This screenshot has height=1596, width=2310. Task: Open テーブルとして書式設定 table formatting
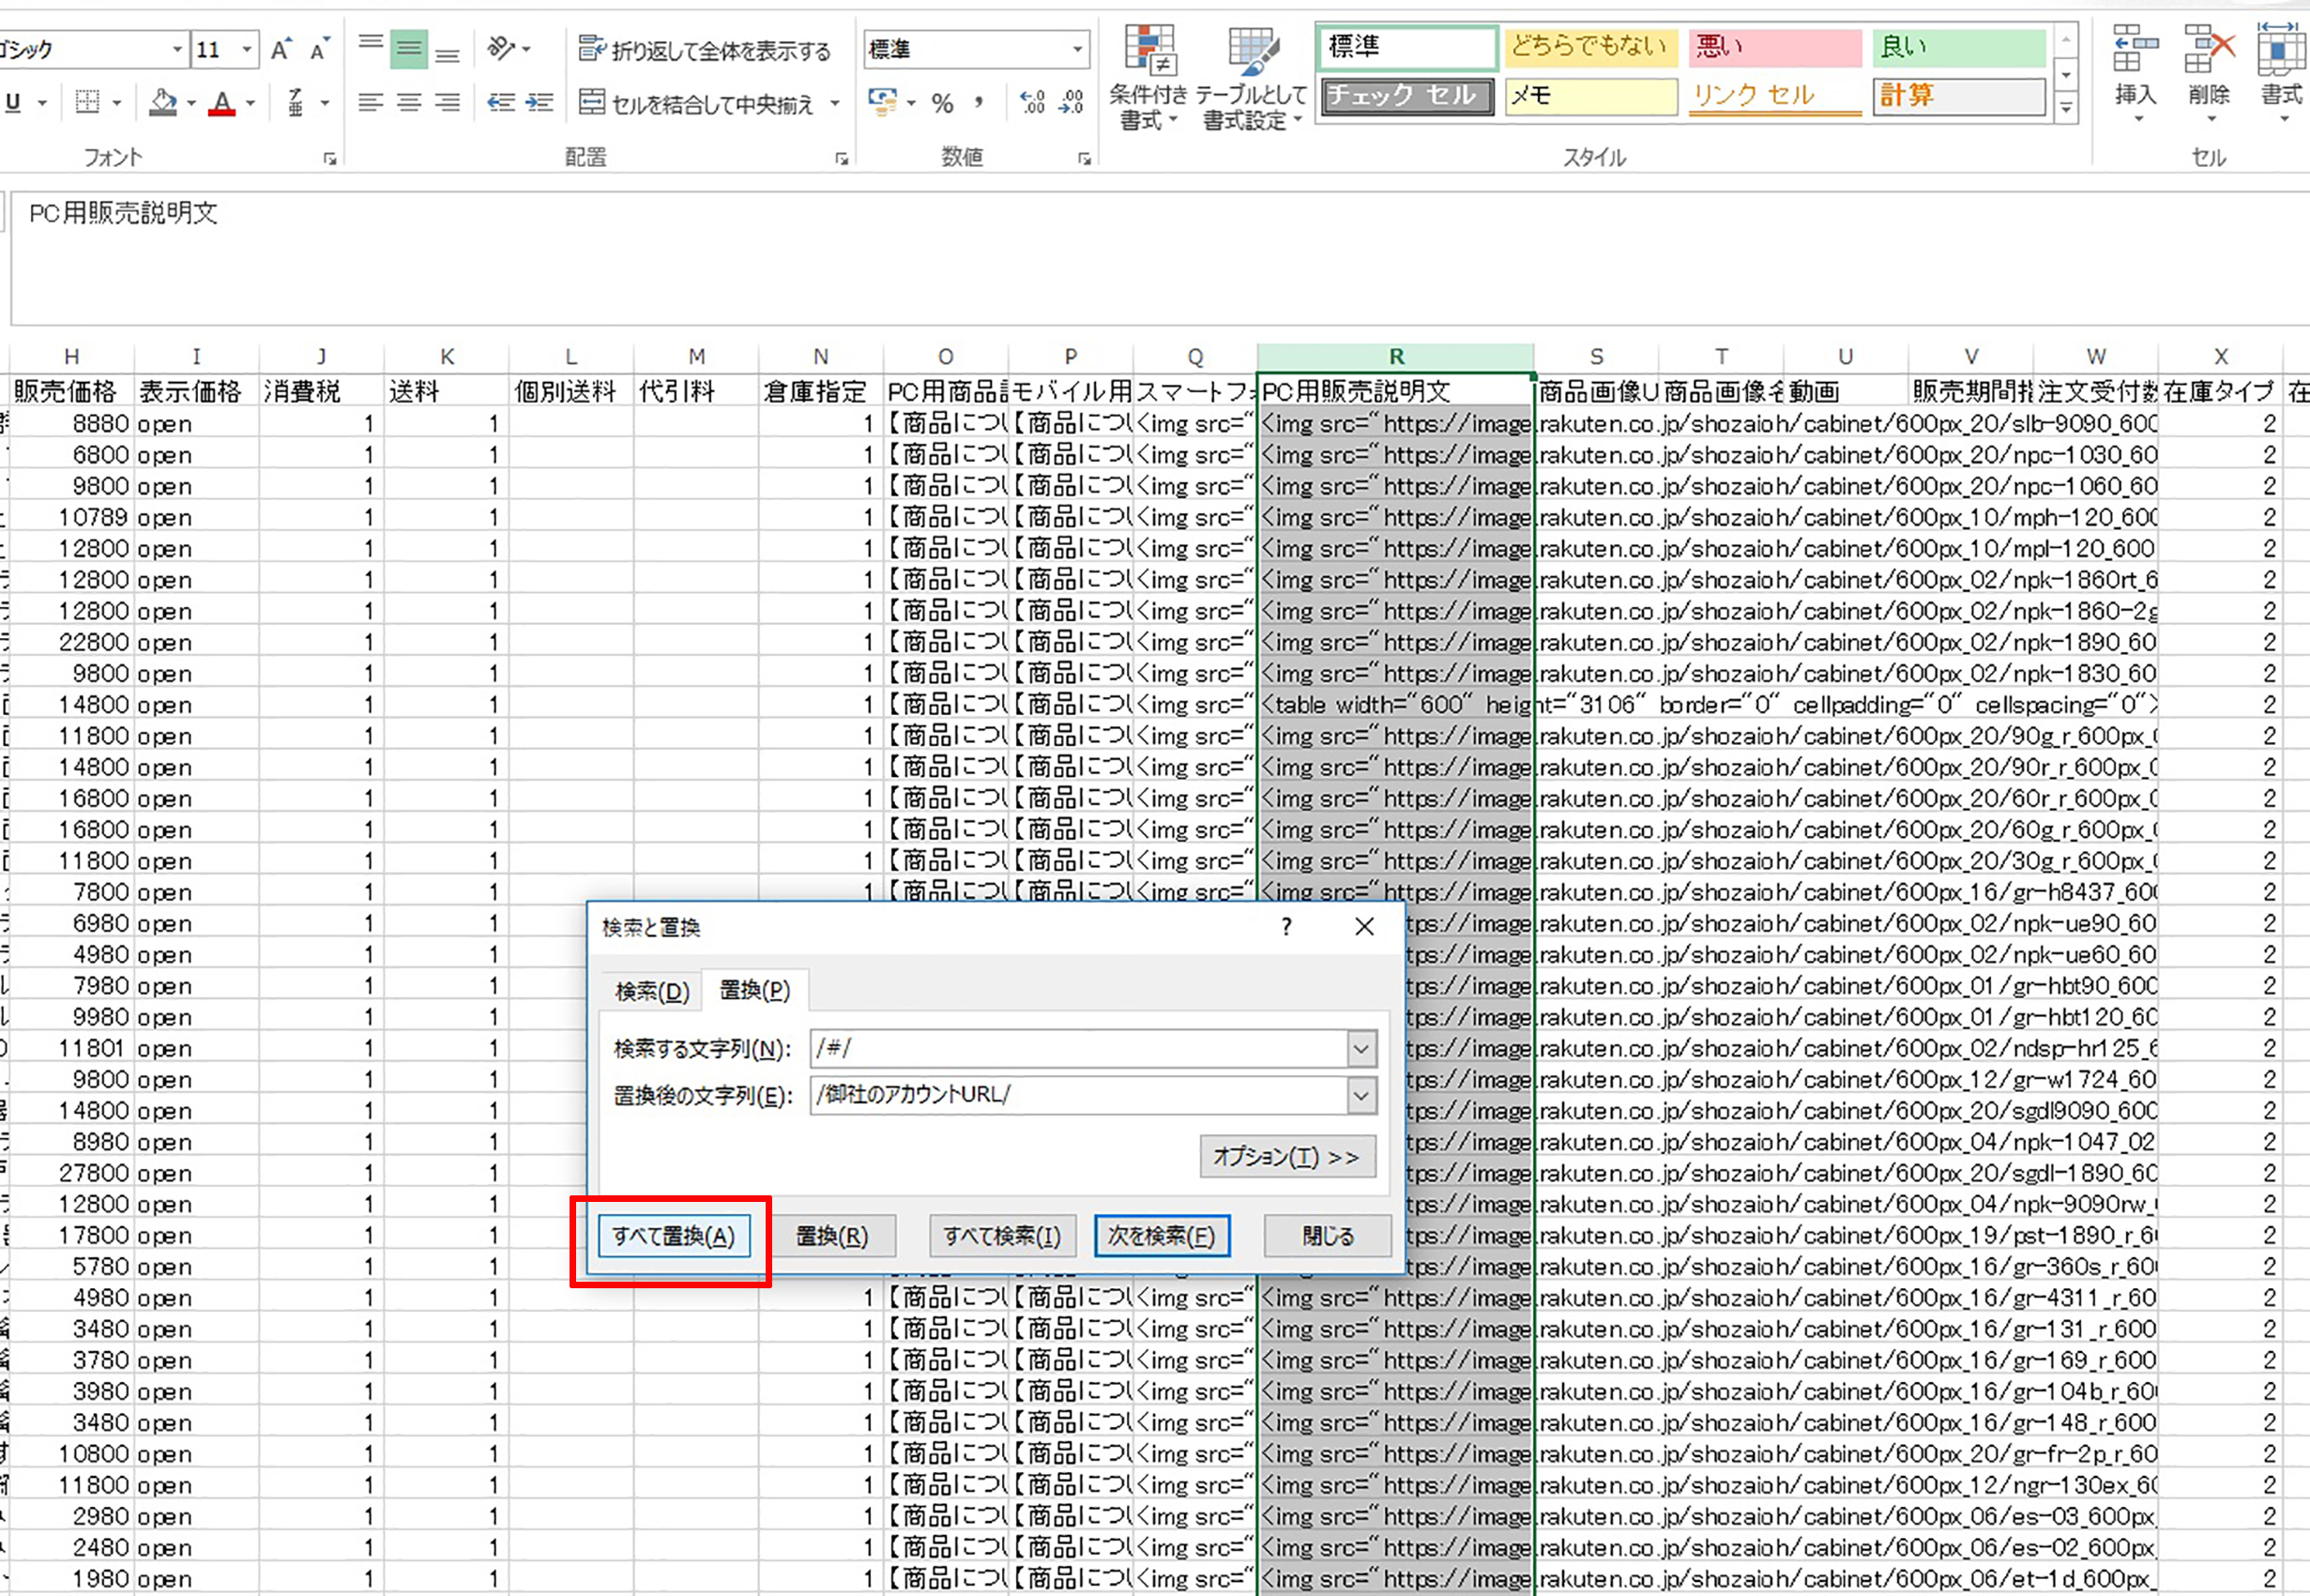click(x=1251, y=78)
